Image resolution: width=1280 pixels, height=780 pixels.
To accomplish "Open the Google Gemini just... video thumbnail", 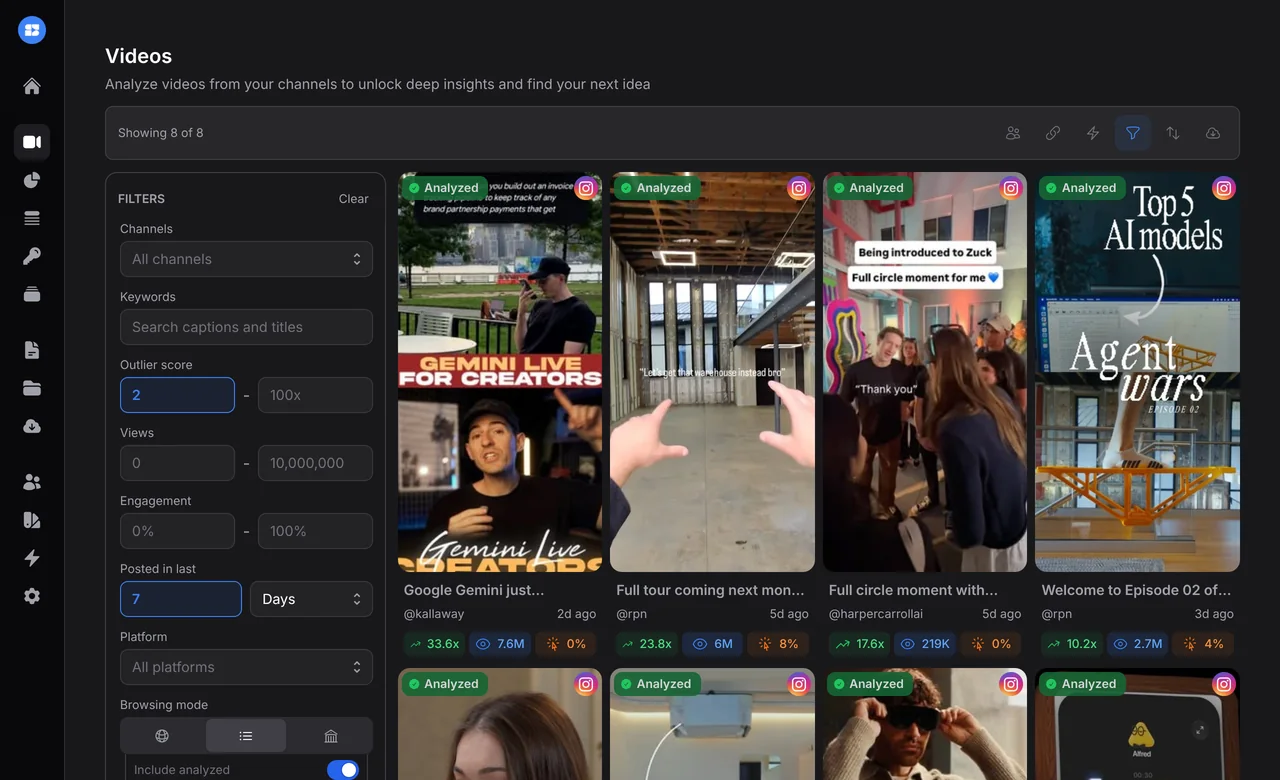I will coord(500,372).
